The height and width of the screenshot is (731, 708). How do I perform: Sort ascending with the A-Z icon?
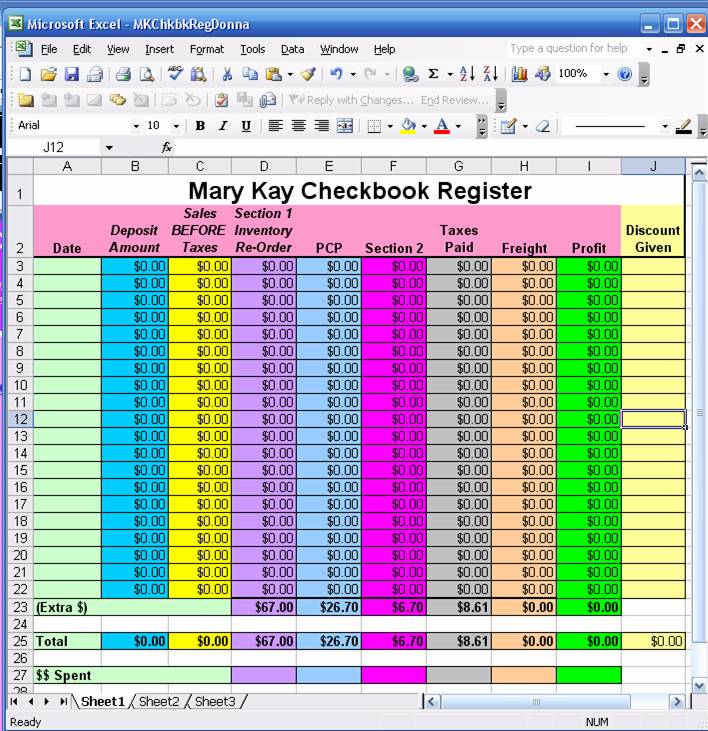pos(467,74)
